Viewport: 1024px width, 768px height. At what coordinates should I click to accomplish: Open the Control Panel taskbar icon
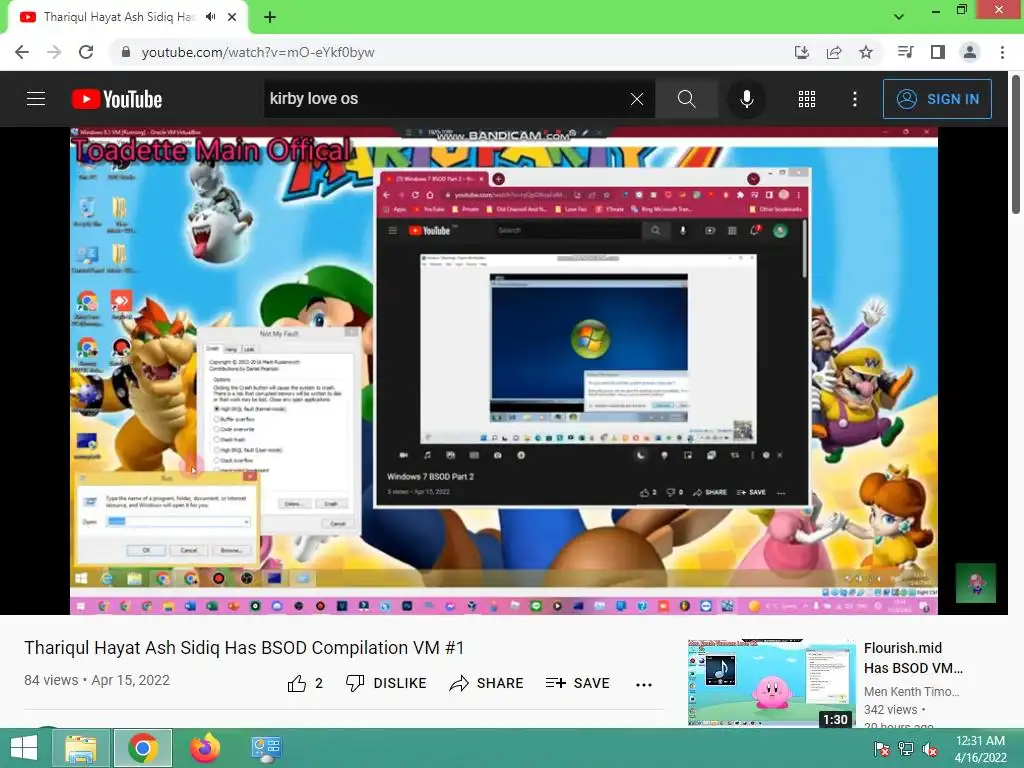pos(266,748)
